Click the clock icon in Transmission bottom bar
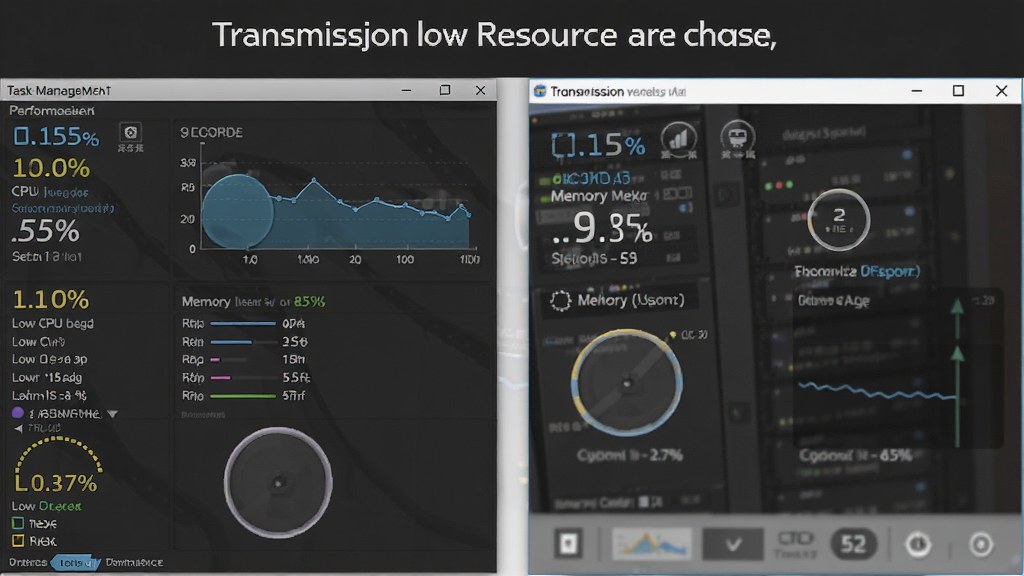 tap(918, 543)
